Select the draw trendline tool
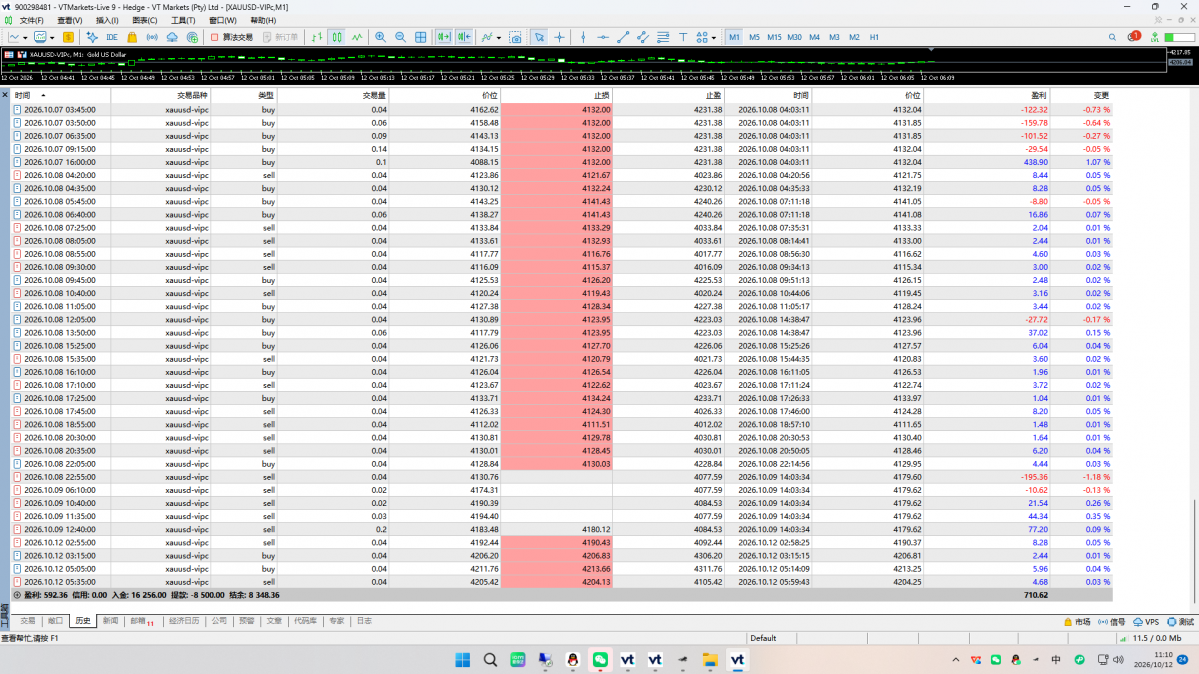Image resolution: width=1199 pixels, height=674 pixels. point(623,37)
